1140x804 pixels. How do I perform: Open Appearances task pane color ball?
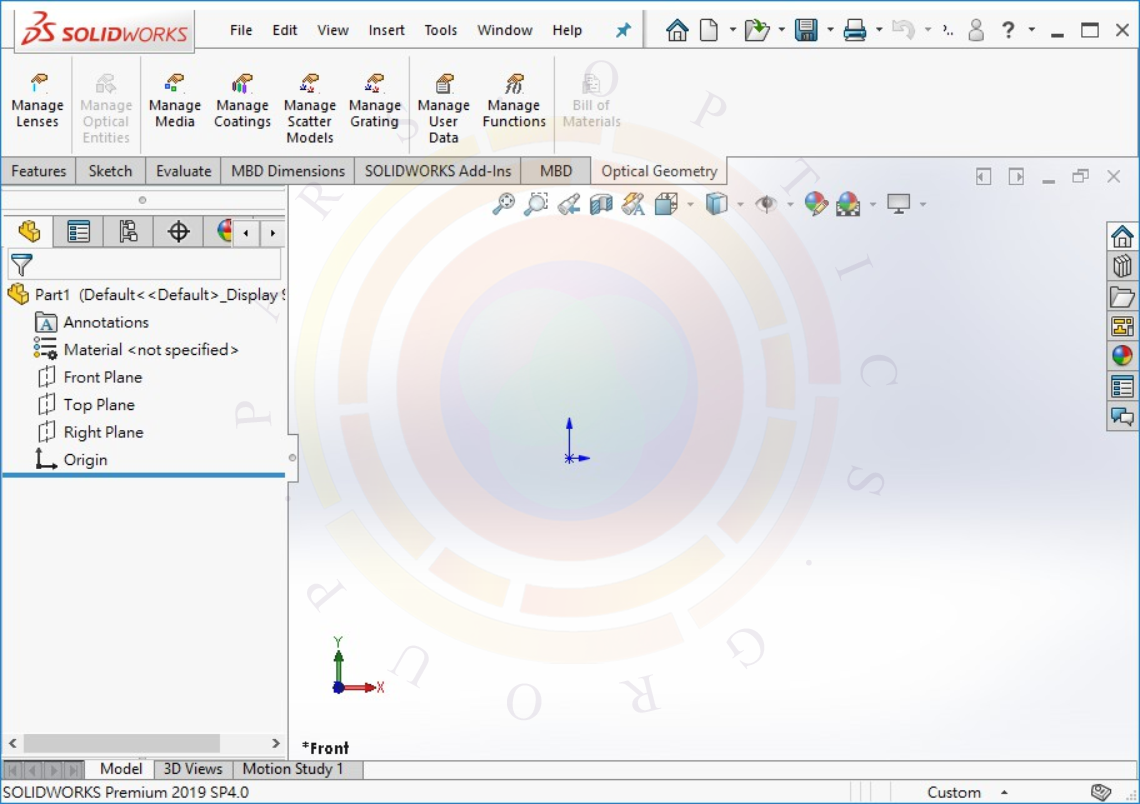[1122, 355]
